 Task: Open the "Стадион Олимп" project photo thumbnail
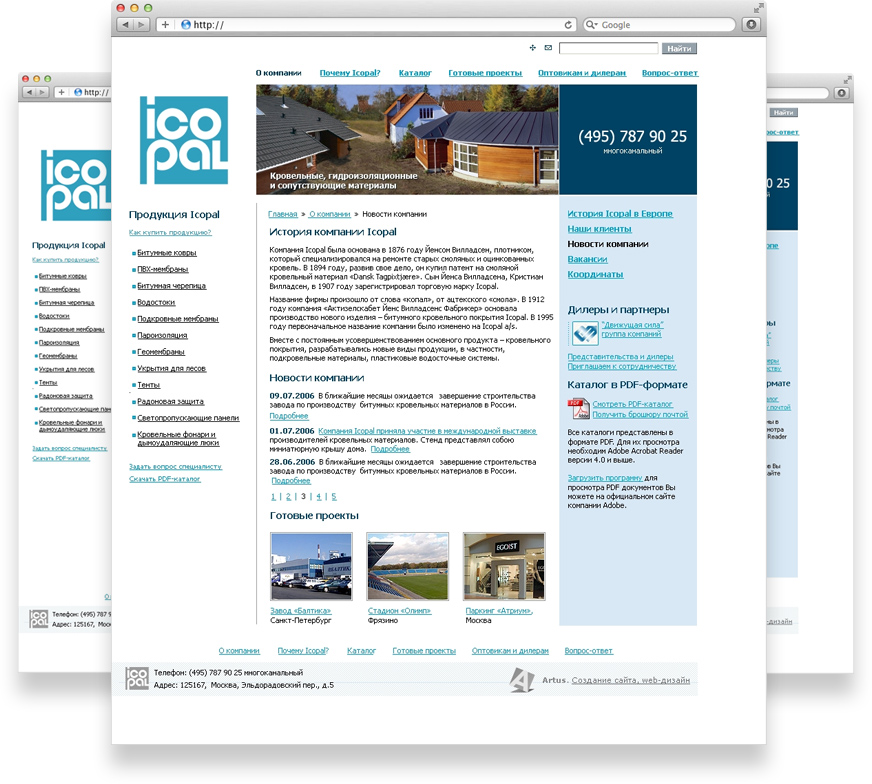[x=408, y=566]
